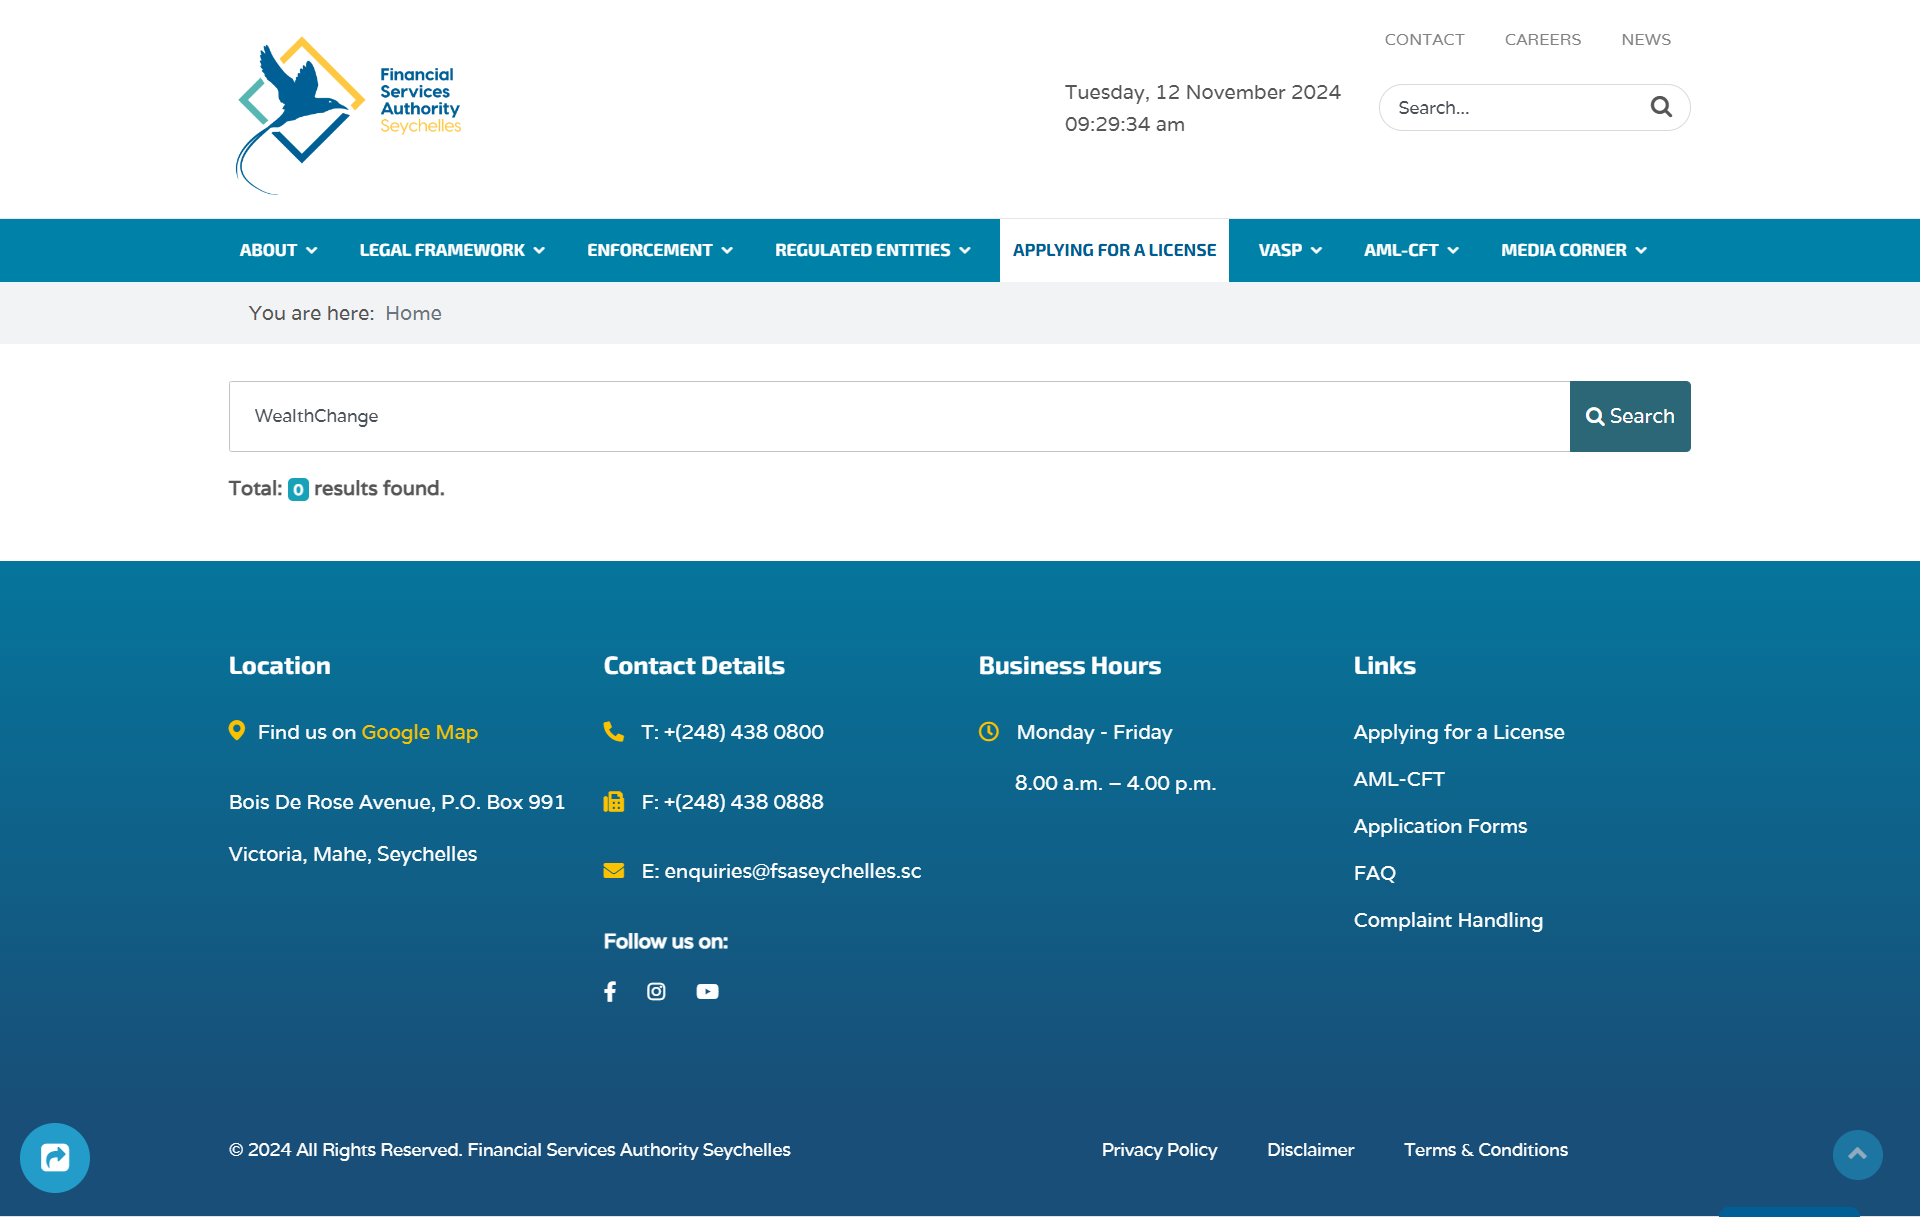
Task: Open the FAQ footer link
Action: click(1375, 873)
